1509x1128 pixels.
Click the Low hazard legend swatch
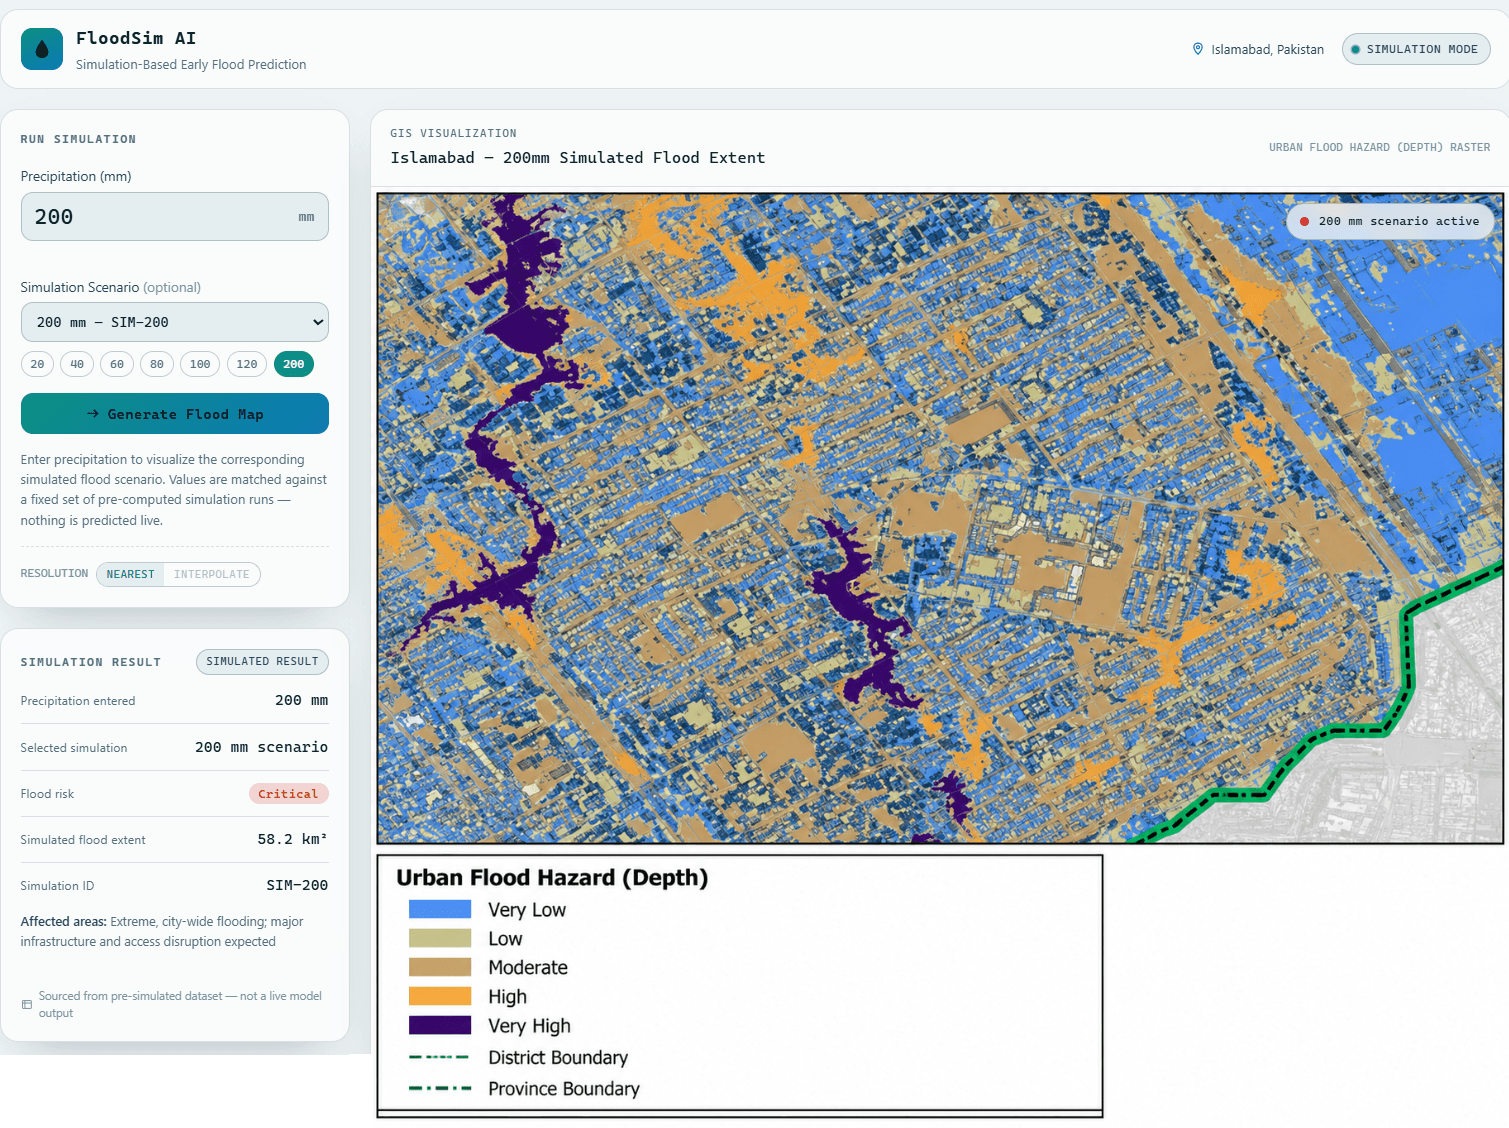point(440,938)
